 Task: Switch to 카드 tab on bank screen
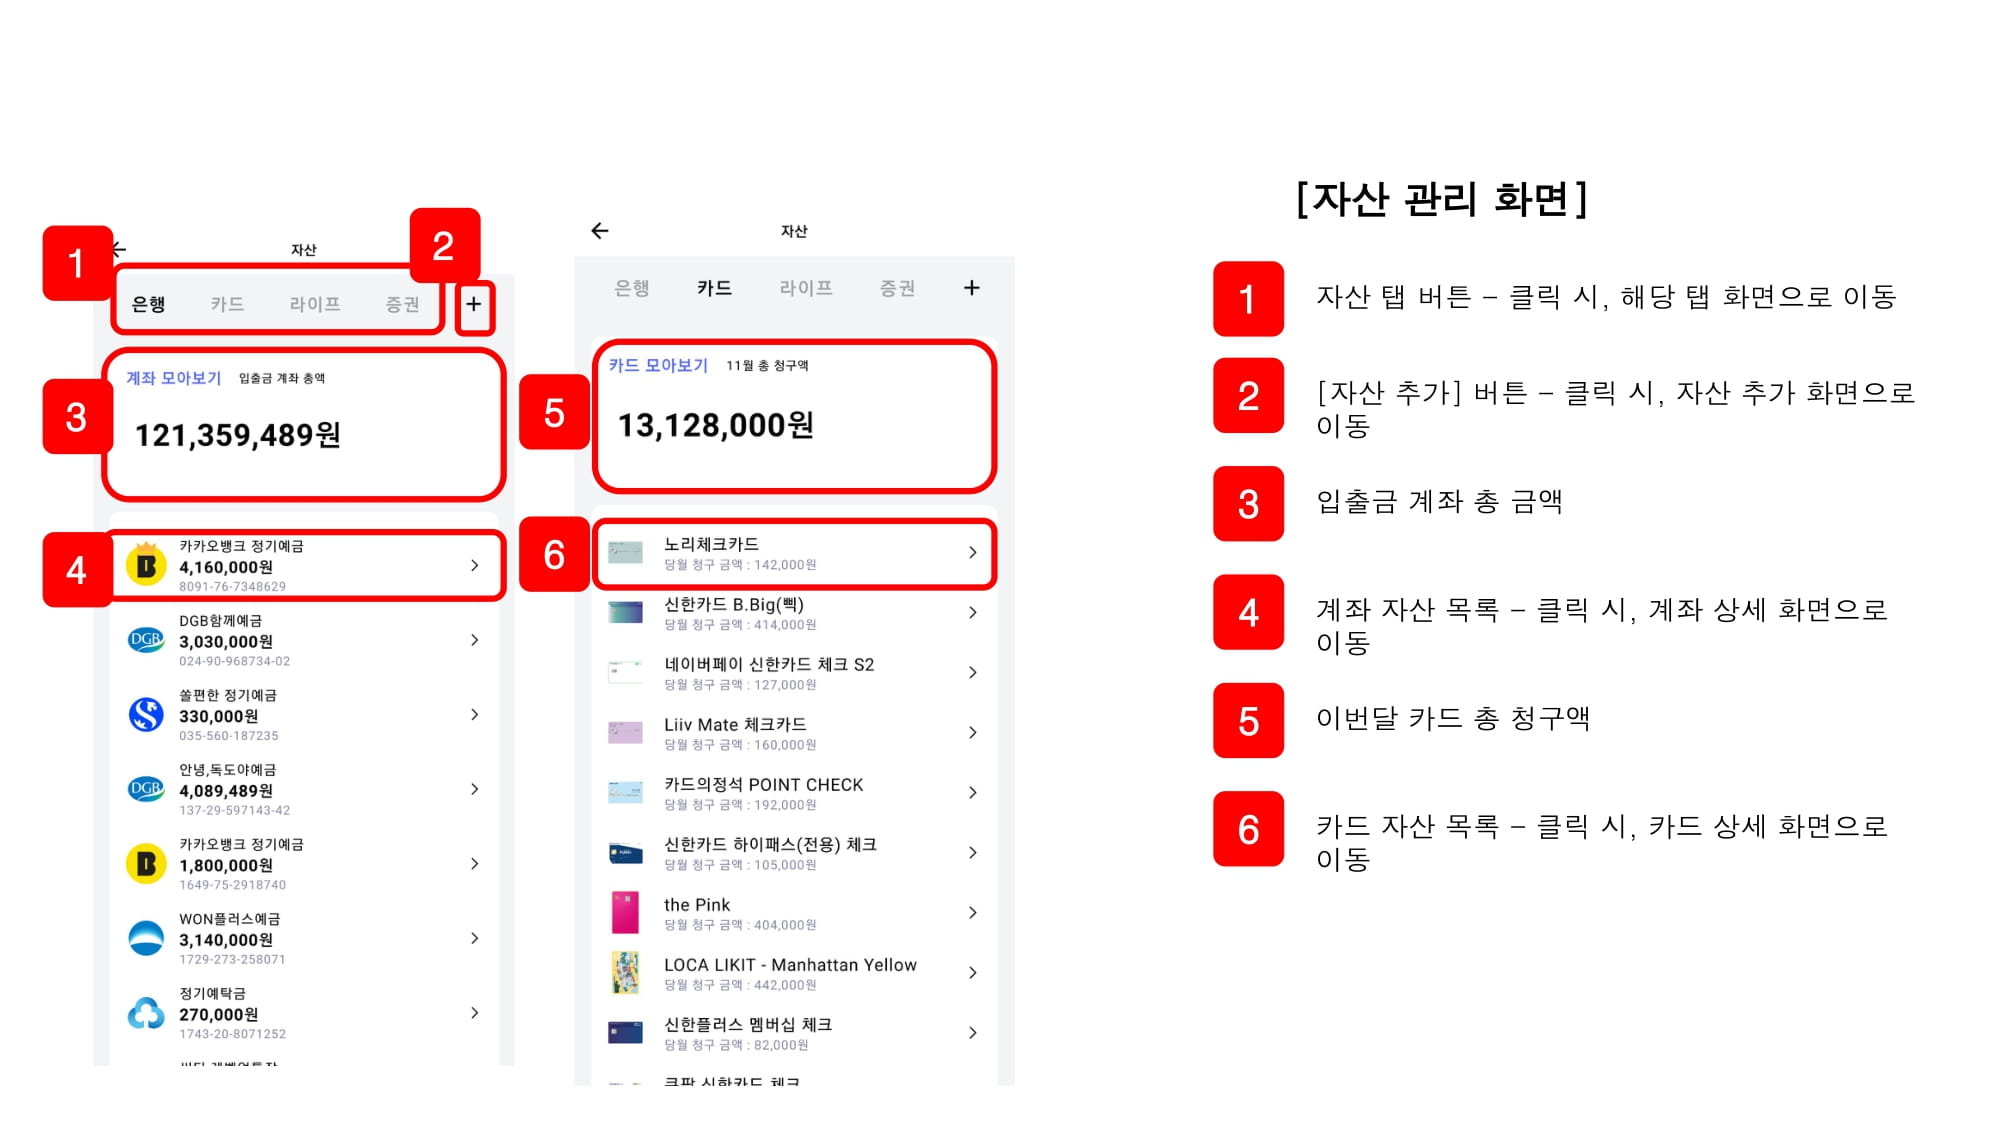pos(227,304)
